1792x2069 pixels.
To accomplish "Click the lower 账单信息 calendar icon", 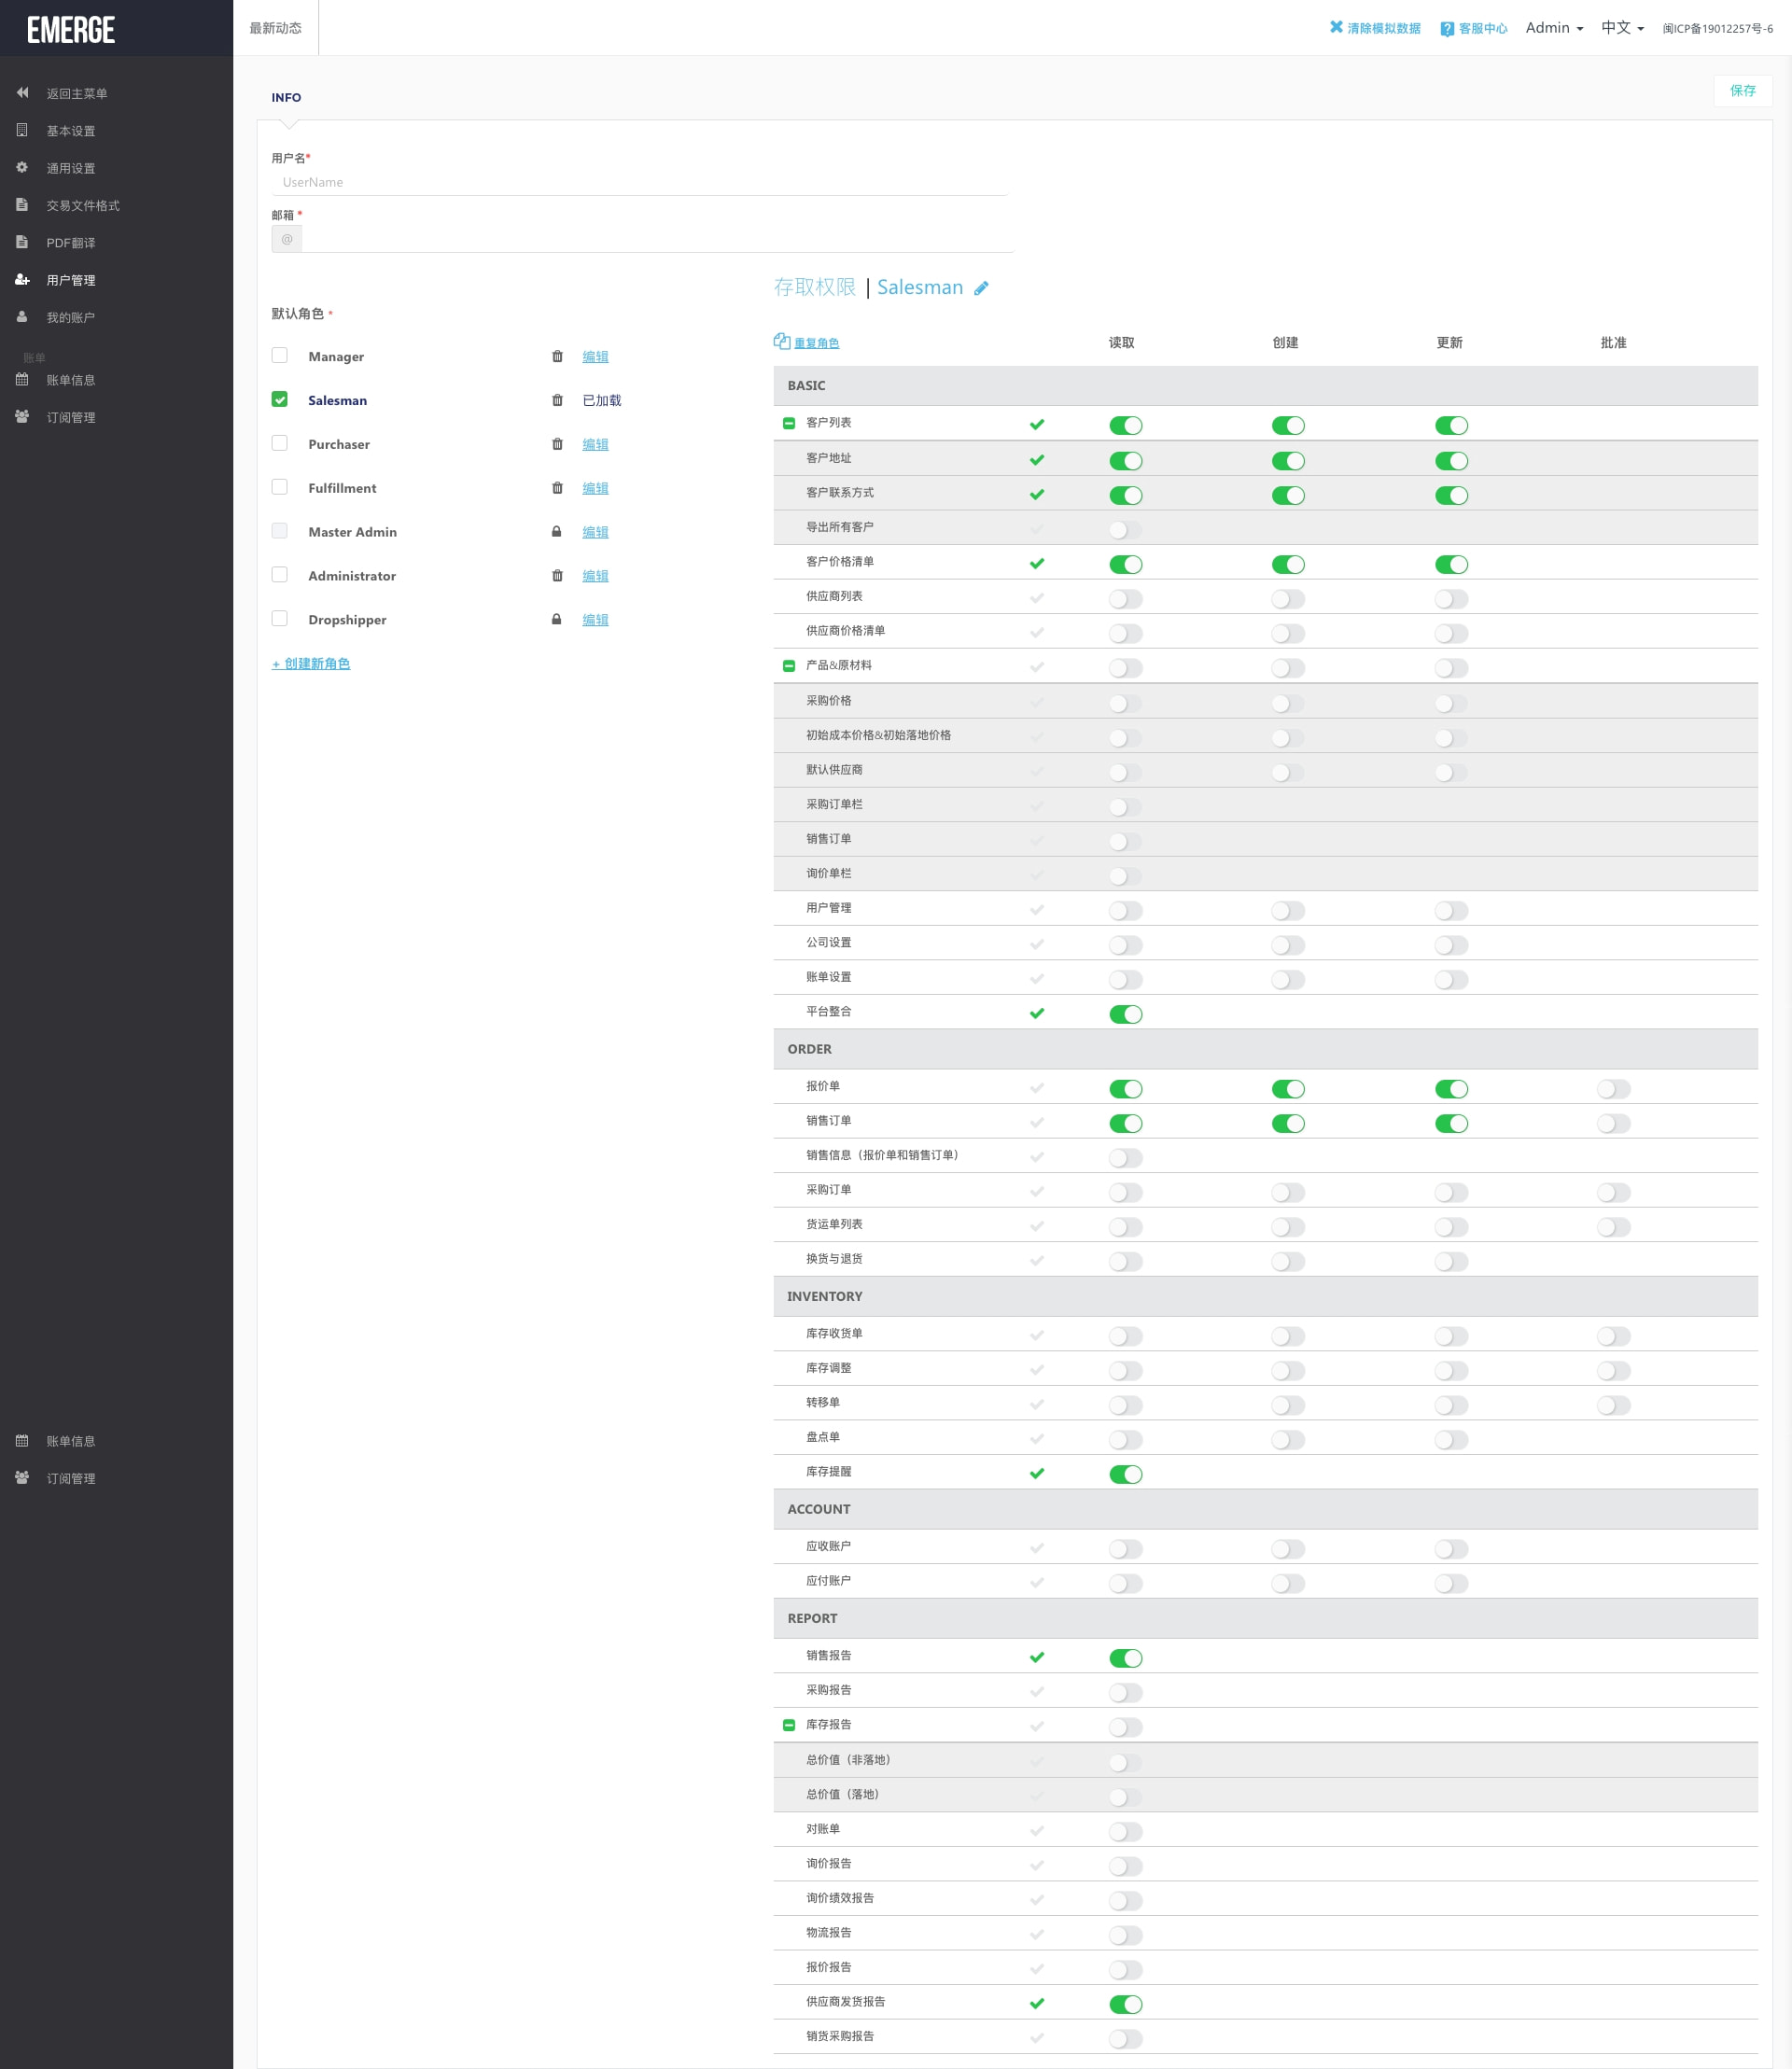I will pyautogui.click(x=22, y=1440).
